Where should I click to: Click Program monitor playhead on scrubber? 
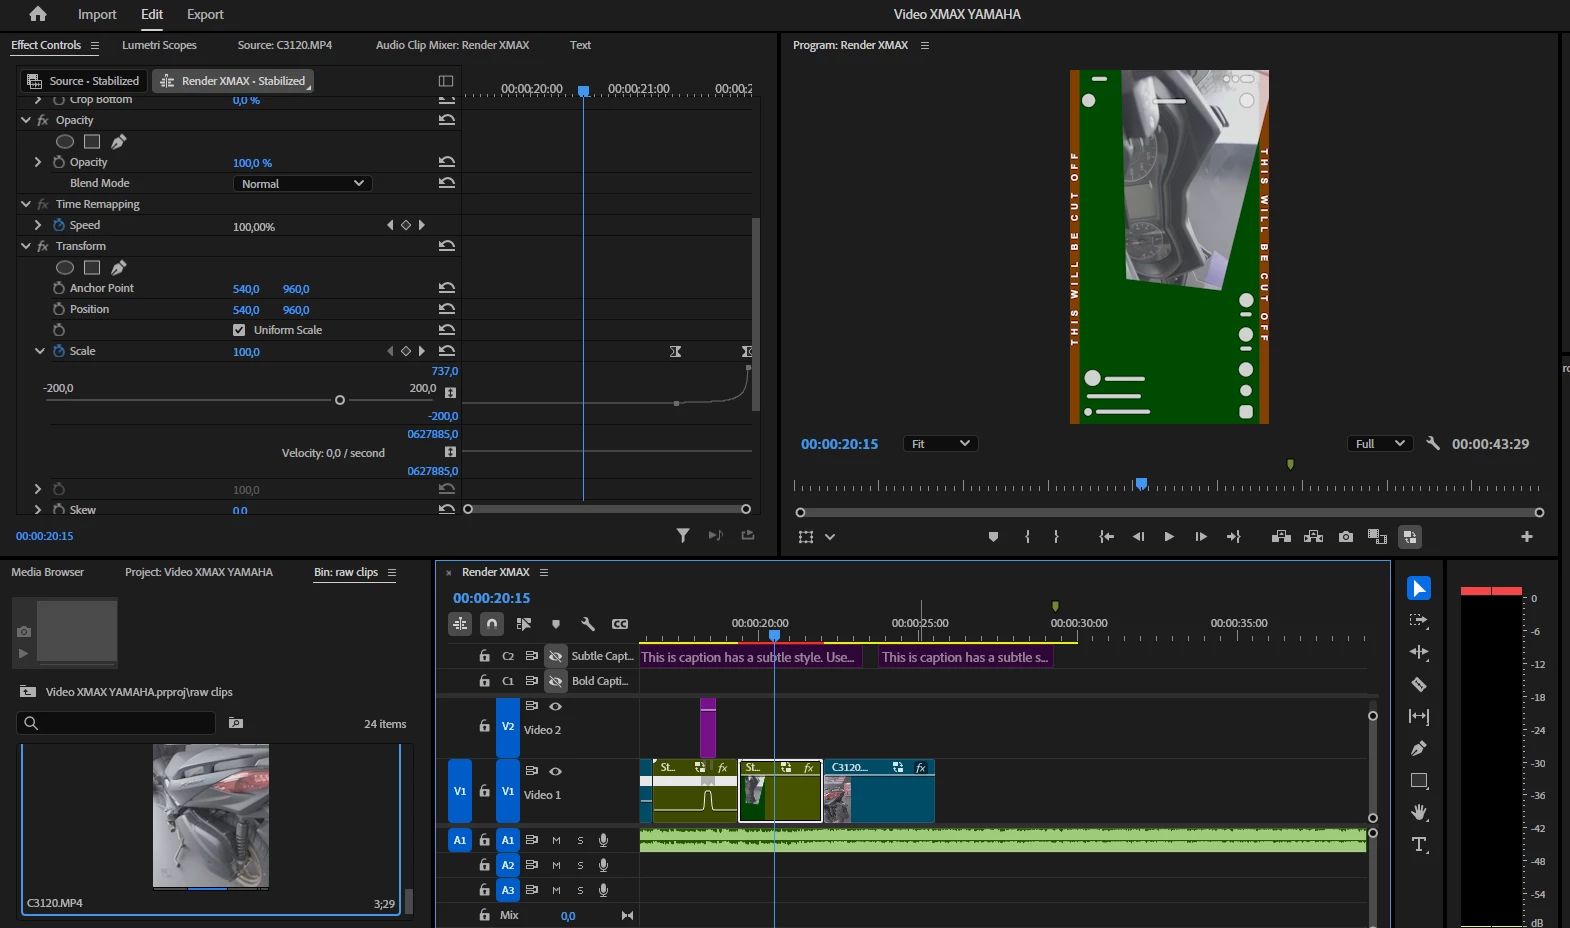click(x=1141, y=484)
